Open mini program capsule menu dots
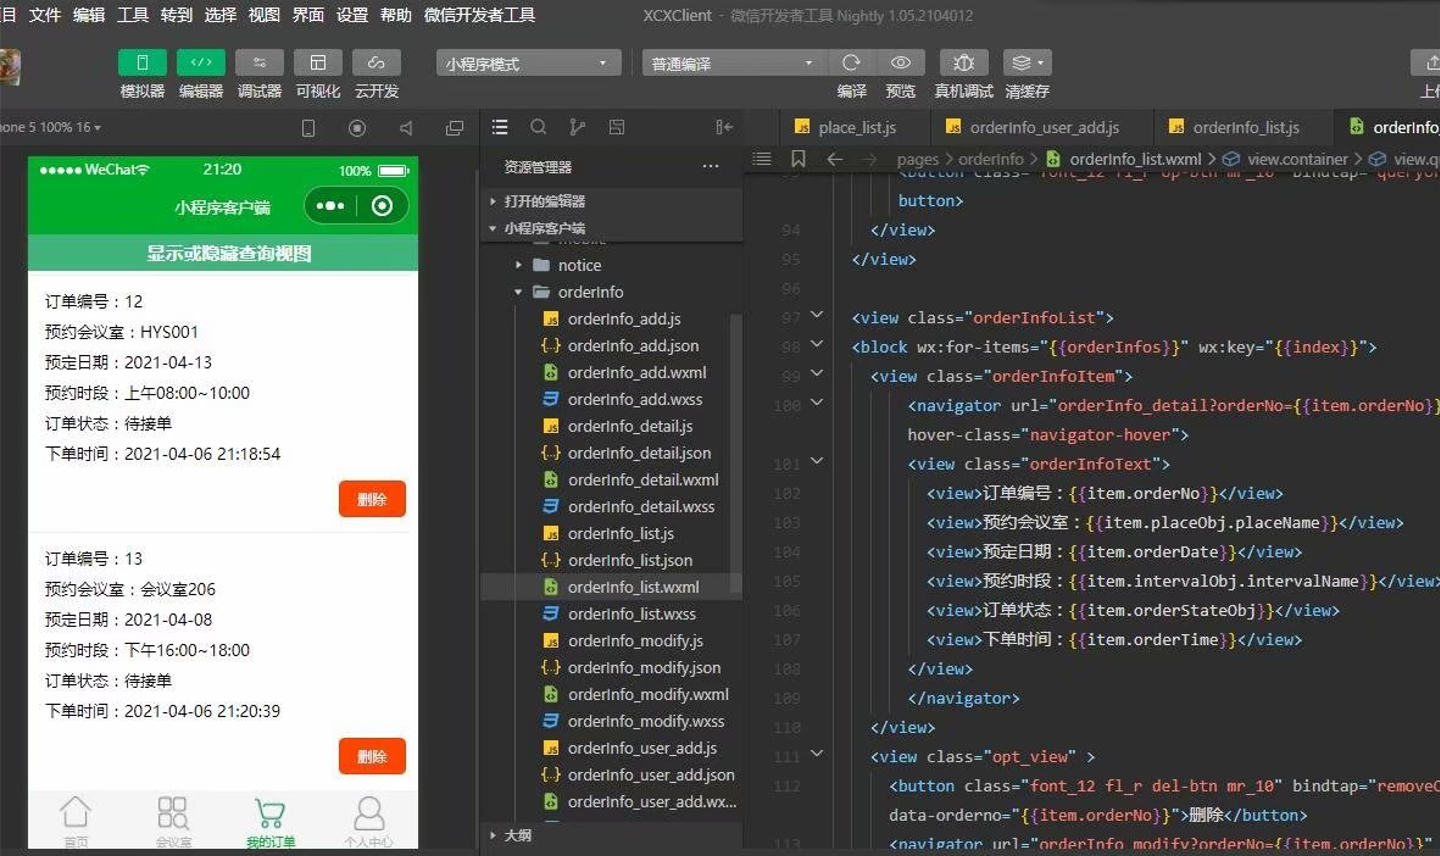Viewport: 1440px width, 856px height. click(330, 206)
